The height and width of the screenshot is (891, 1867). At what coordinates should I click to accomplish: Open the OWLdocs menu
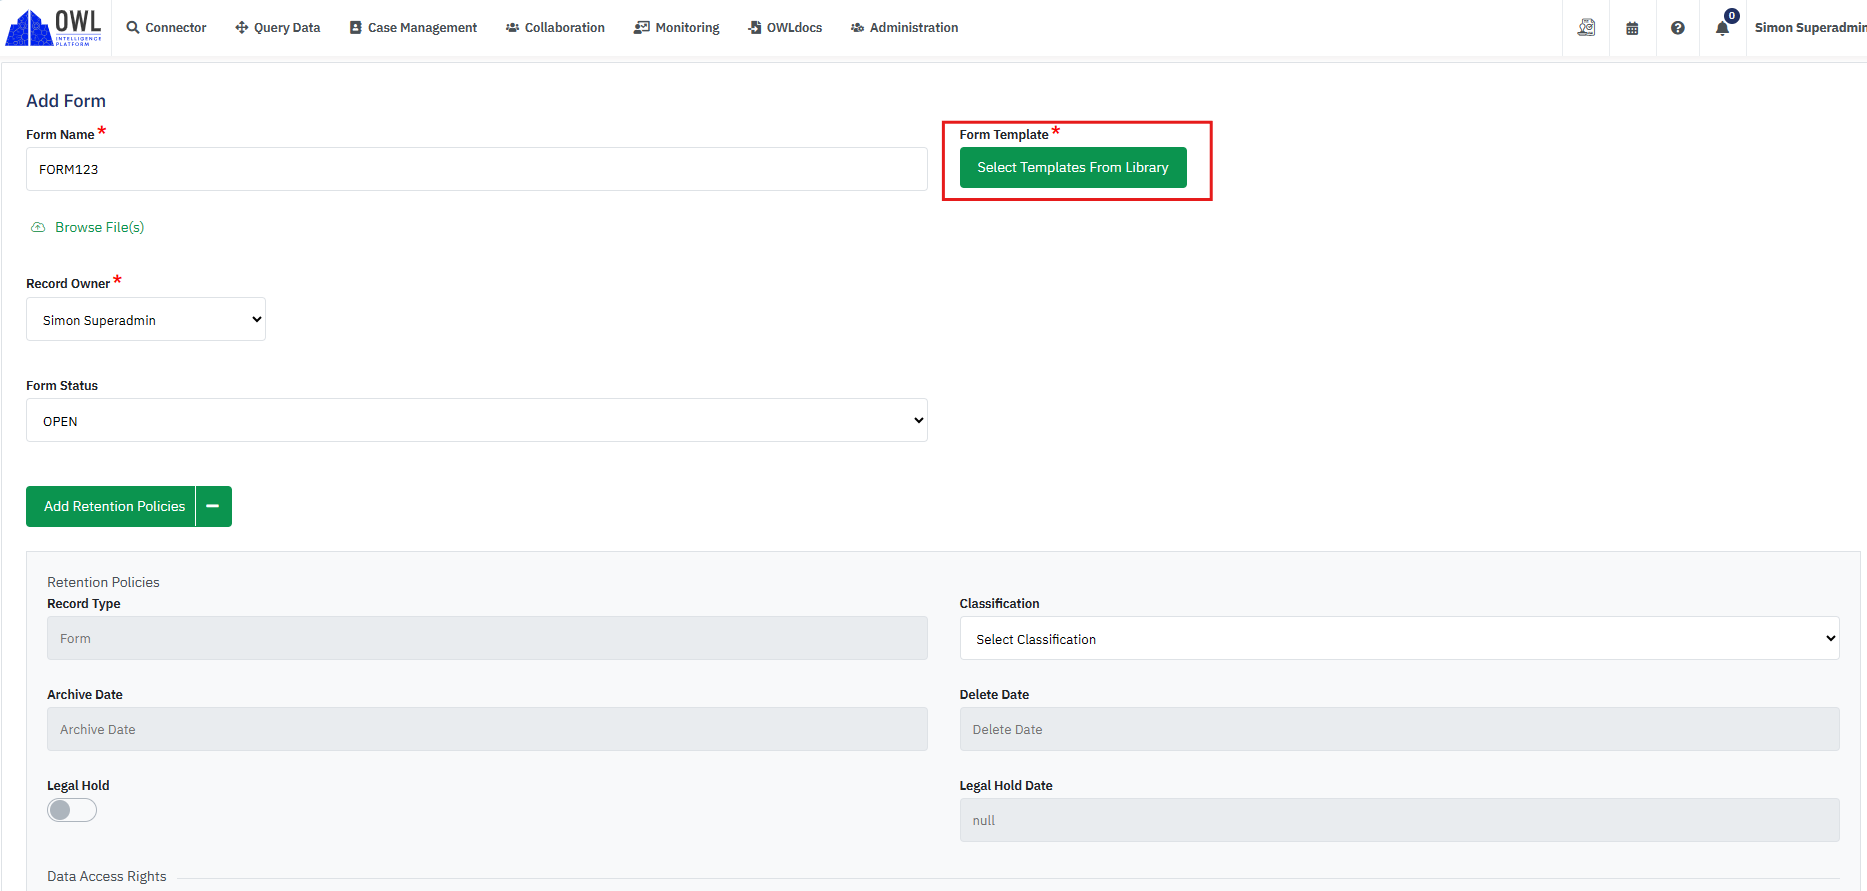[x=785, y=28]
